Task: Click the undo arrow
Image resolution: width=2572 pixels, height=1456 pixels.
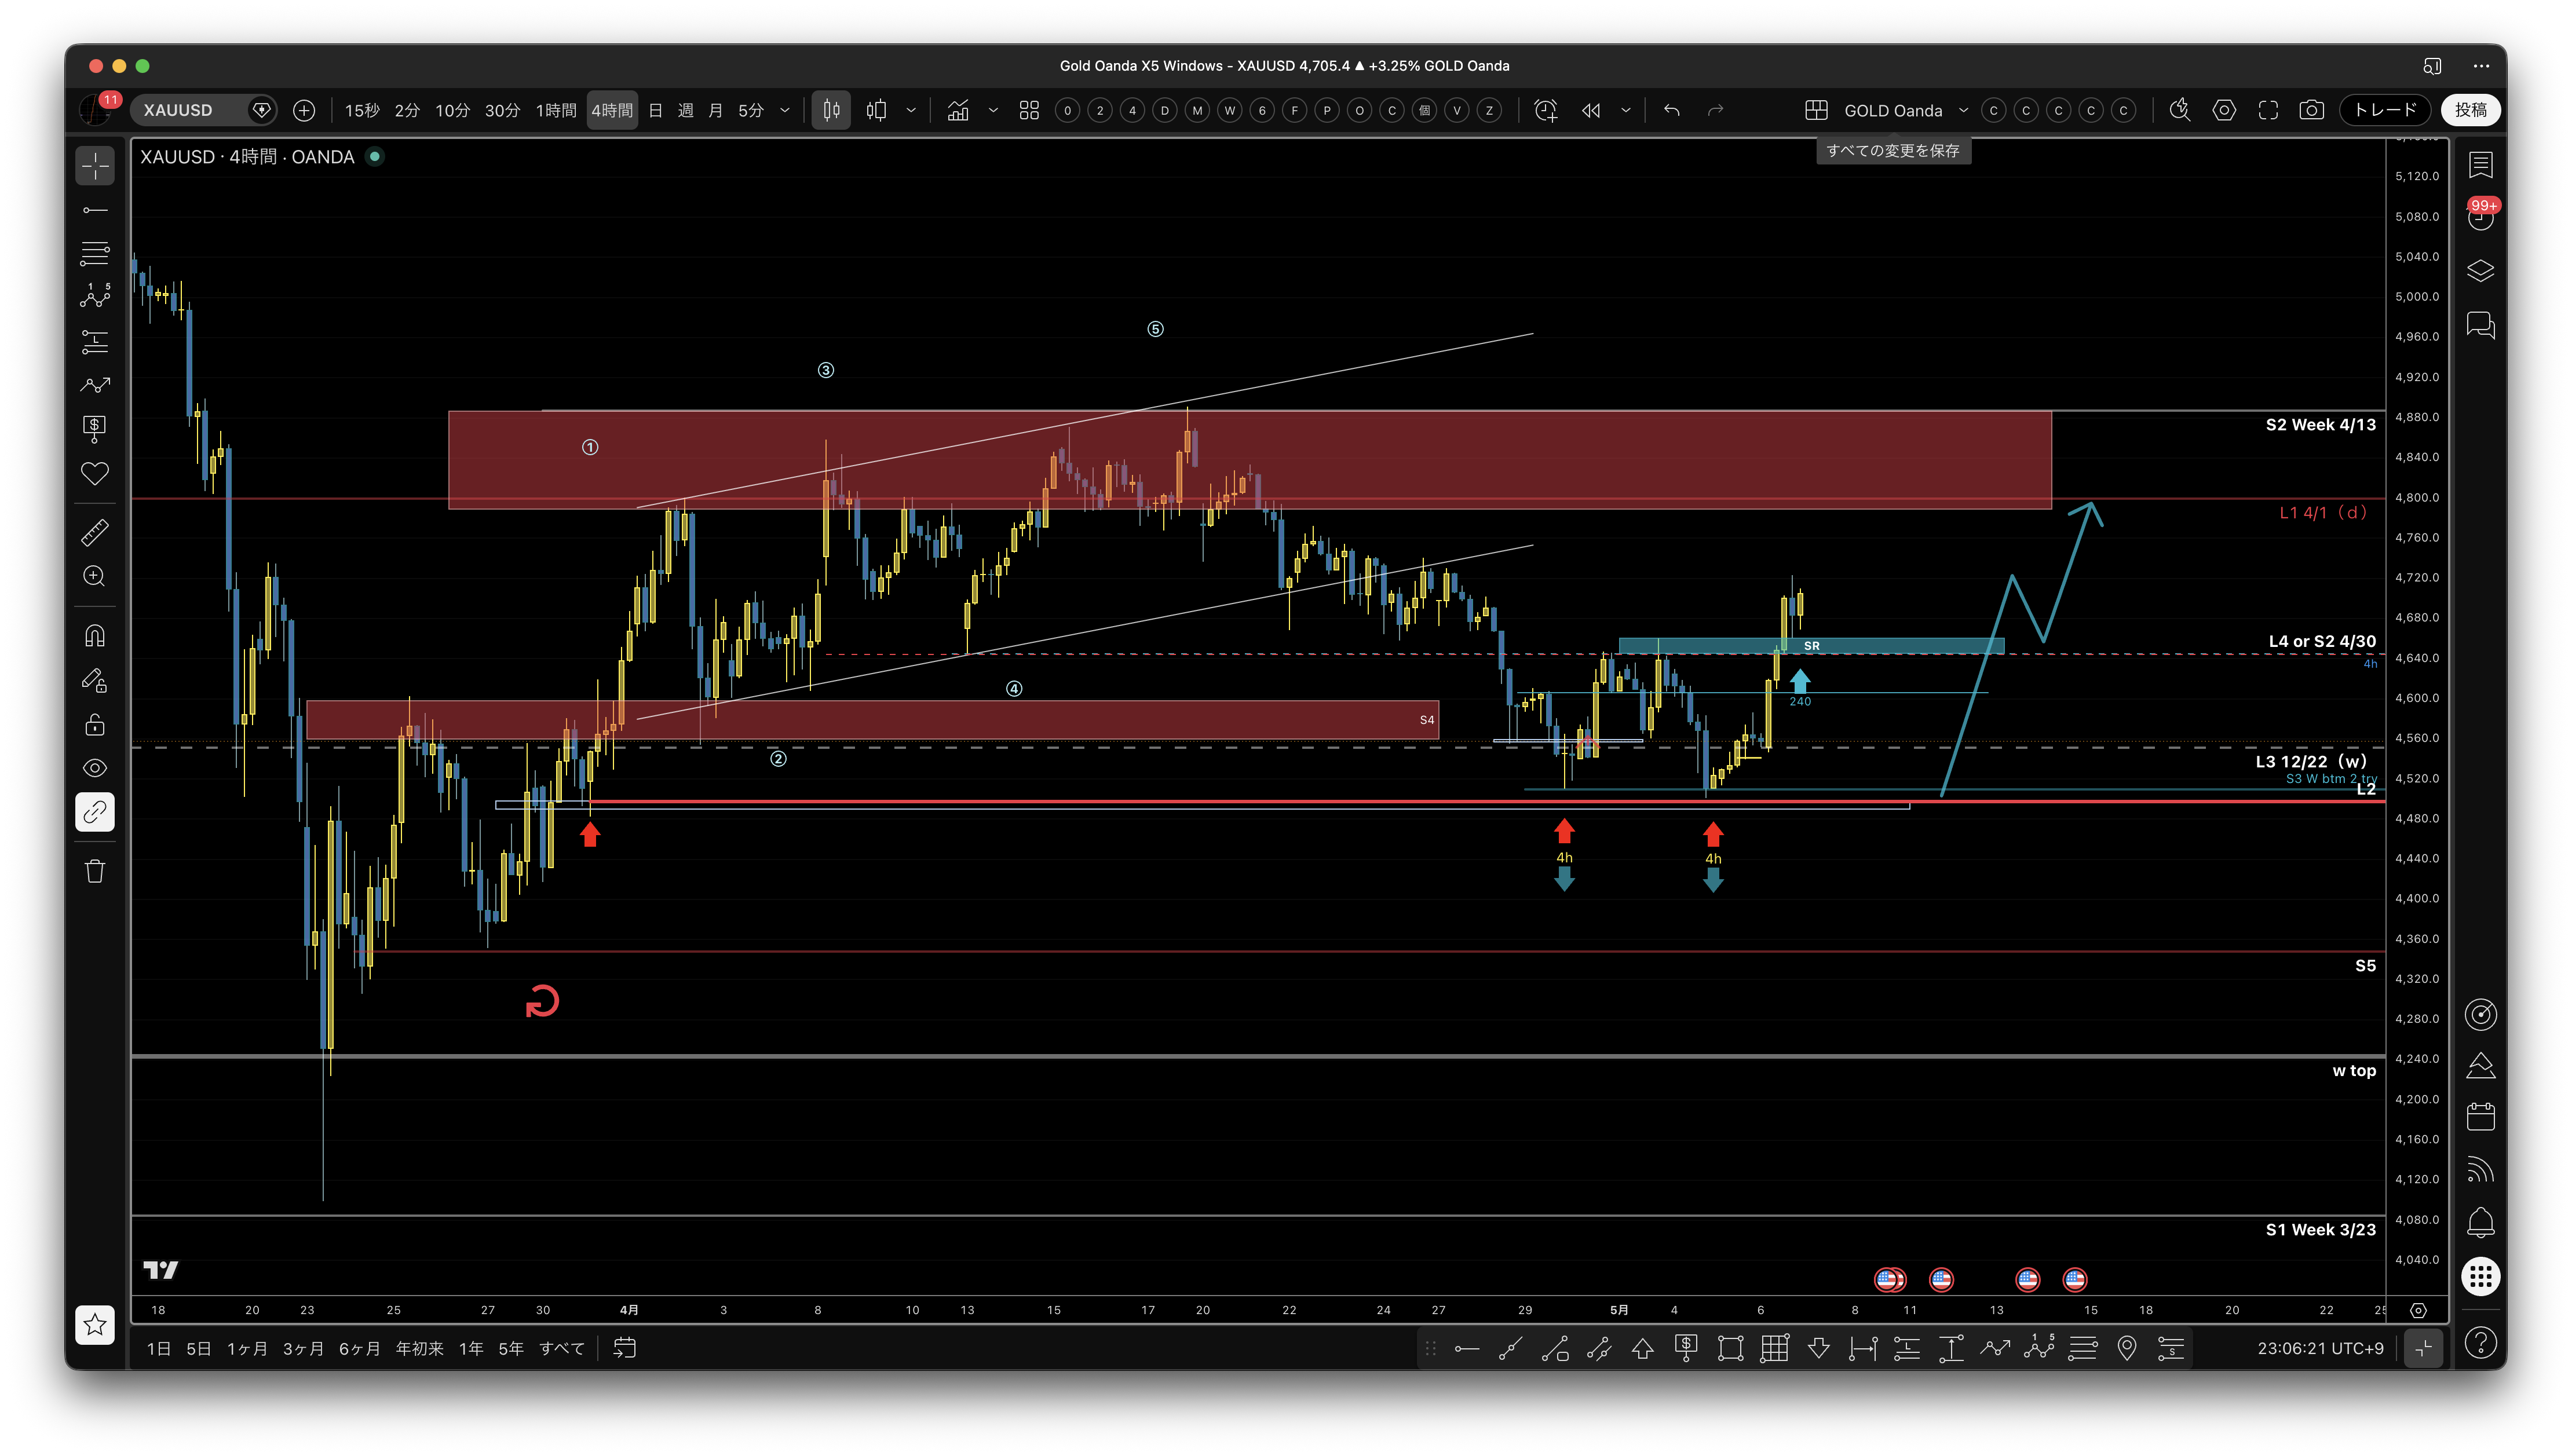Action: tap(1671, 110)
